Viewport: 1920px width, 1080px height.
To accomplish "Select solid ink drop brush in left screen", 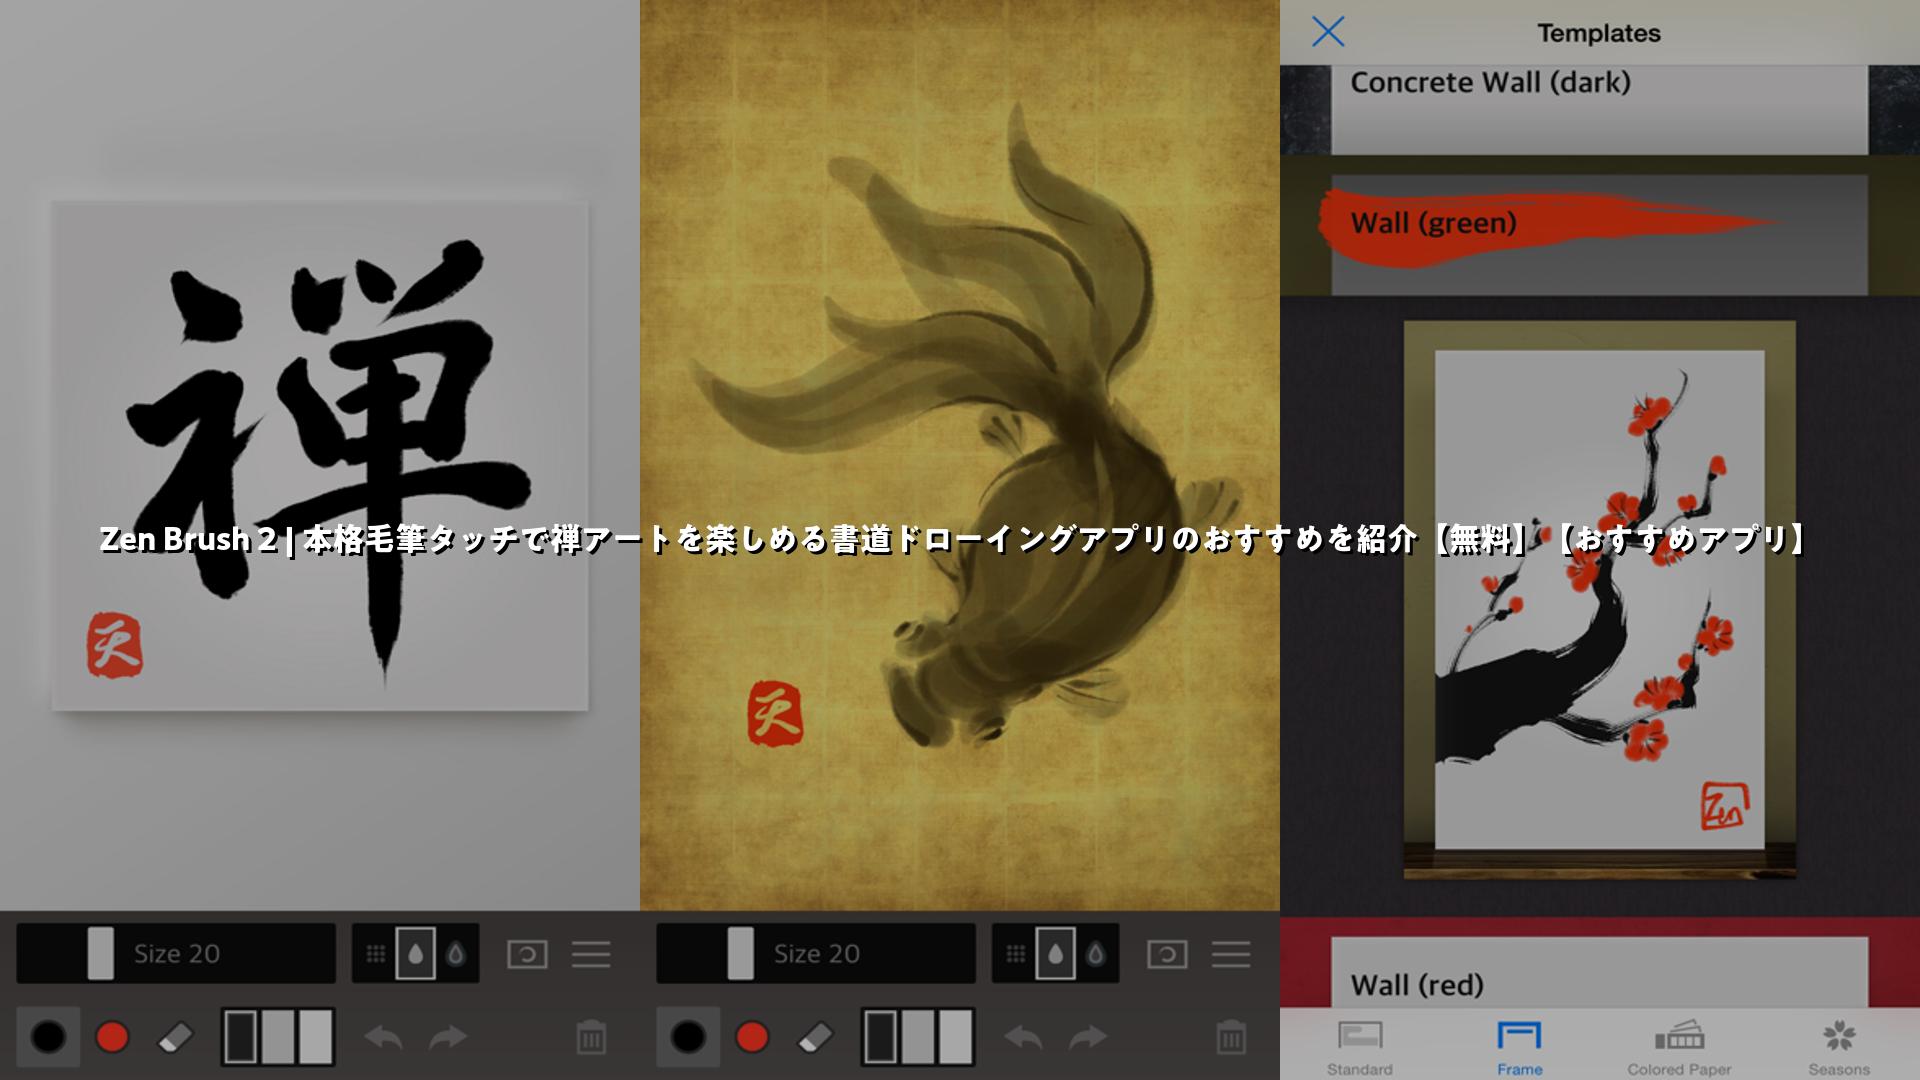I will tap(416, 953).
